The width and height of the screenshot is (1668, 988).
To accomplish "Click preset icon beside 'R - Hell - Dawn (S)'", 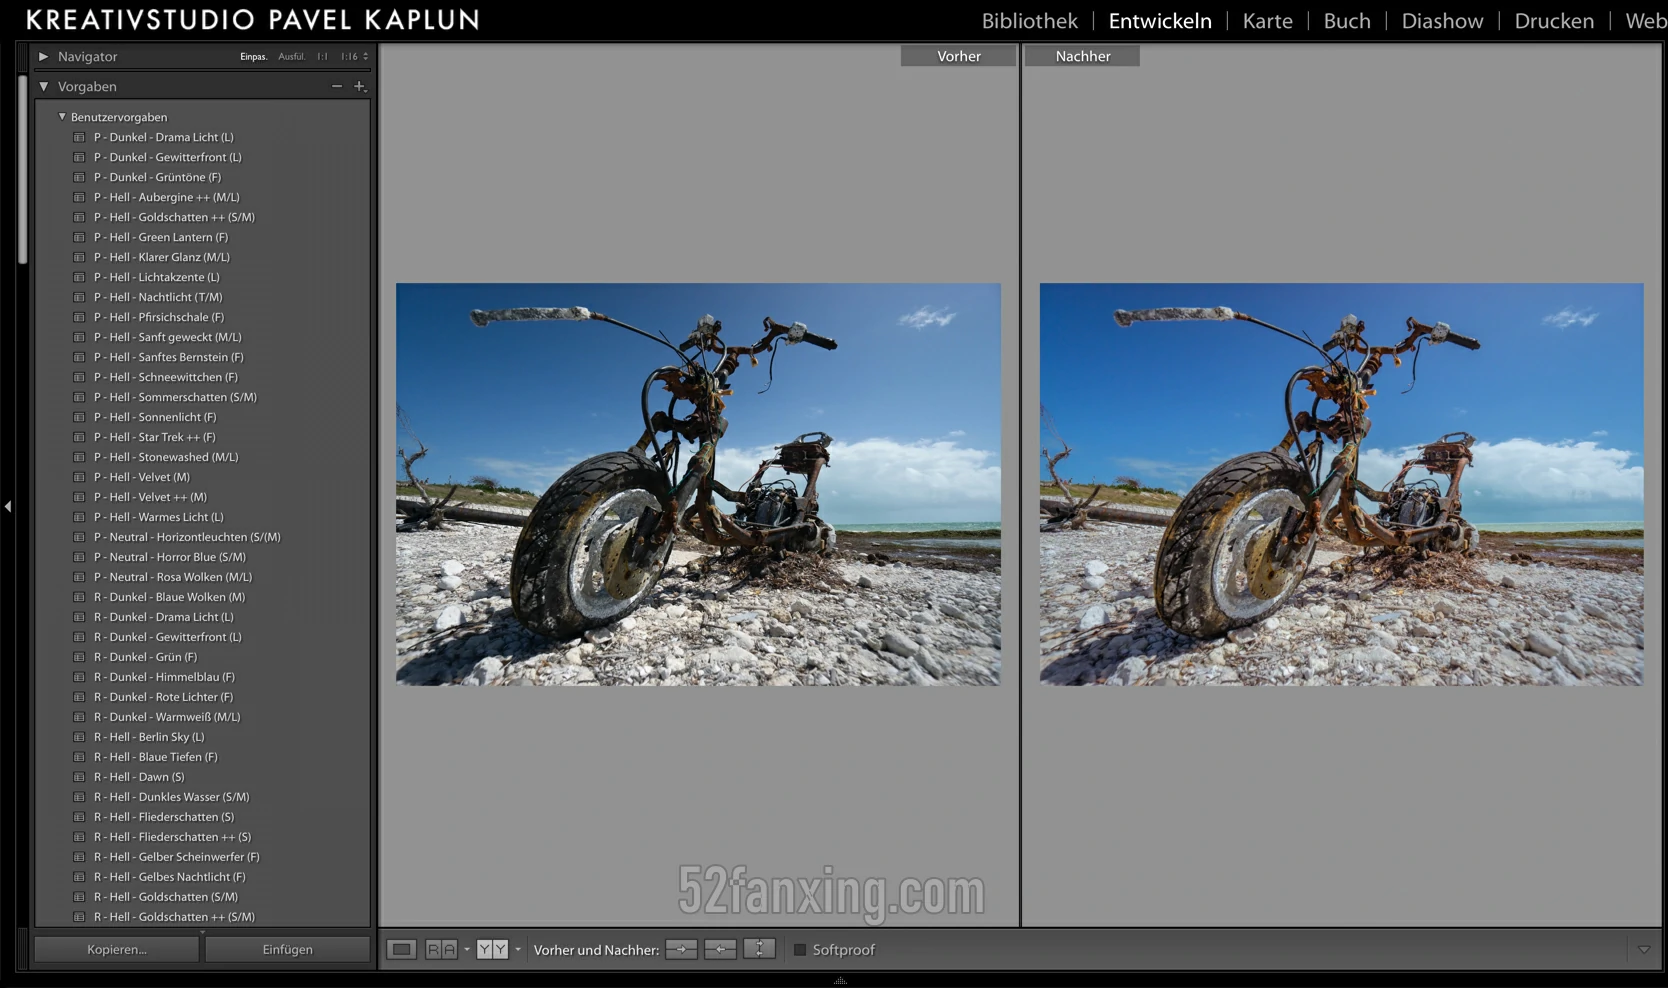I will click(x=79, y=777).
